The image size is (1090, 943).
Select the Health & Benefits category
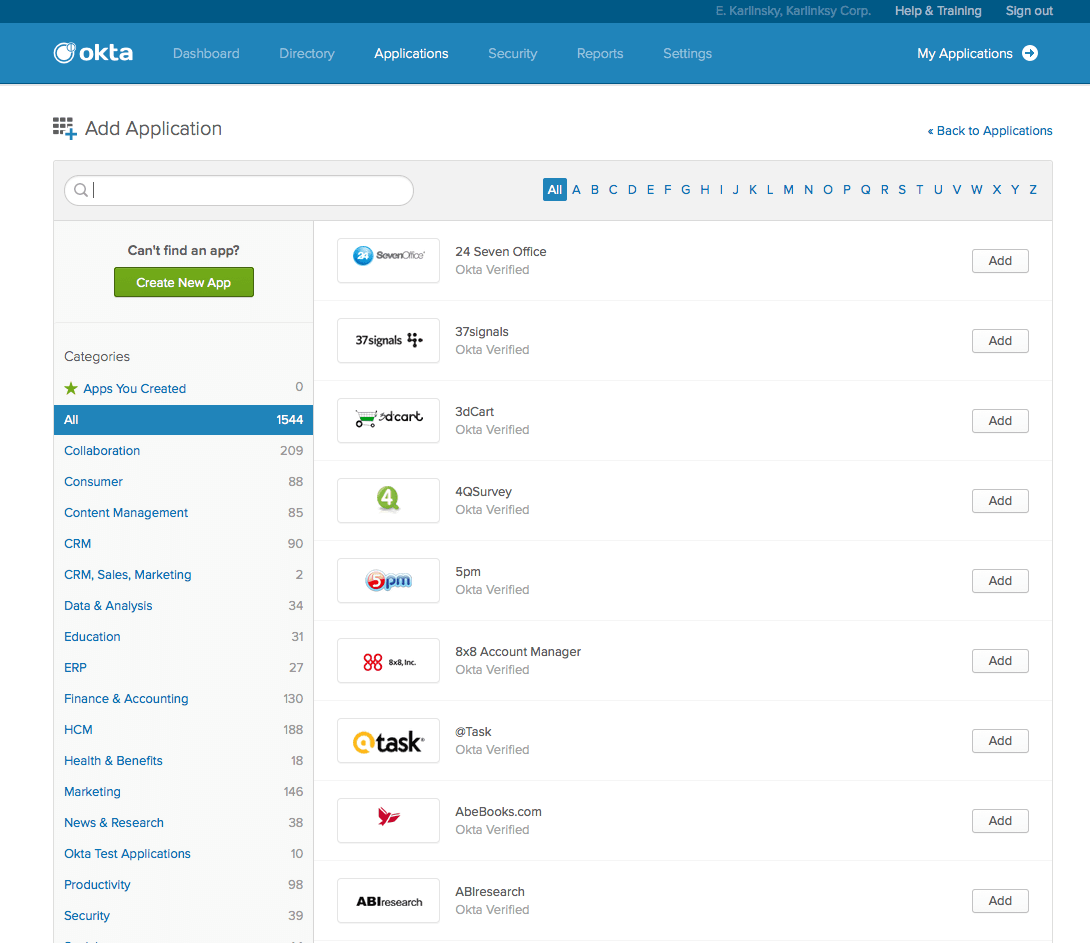pos(184,761)
